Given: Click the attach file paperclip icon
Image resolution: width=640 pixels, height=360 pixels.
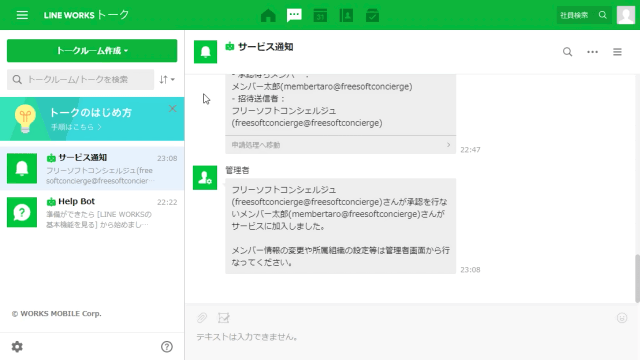Looking at the screenshot, I should point(202,318).
